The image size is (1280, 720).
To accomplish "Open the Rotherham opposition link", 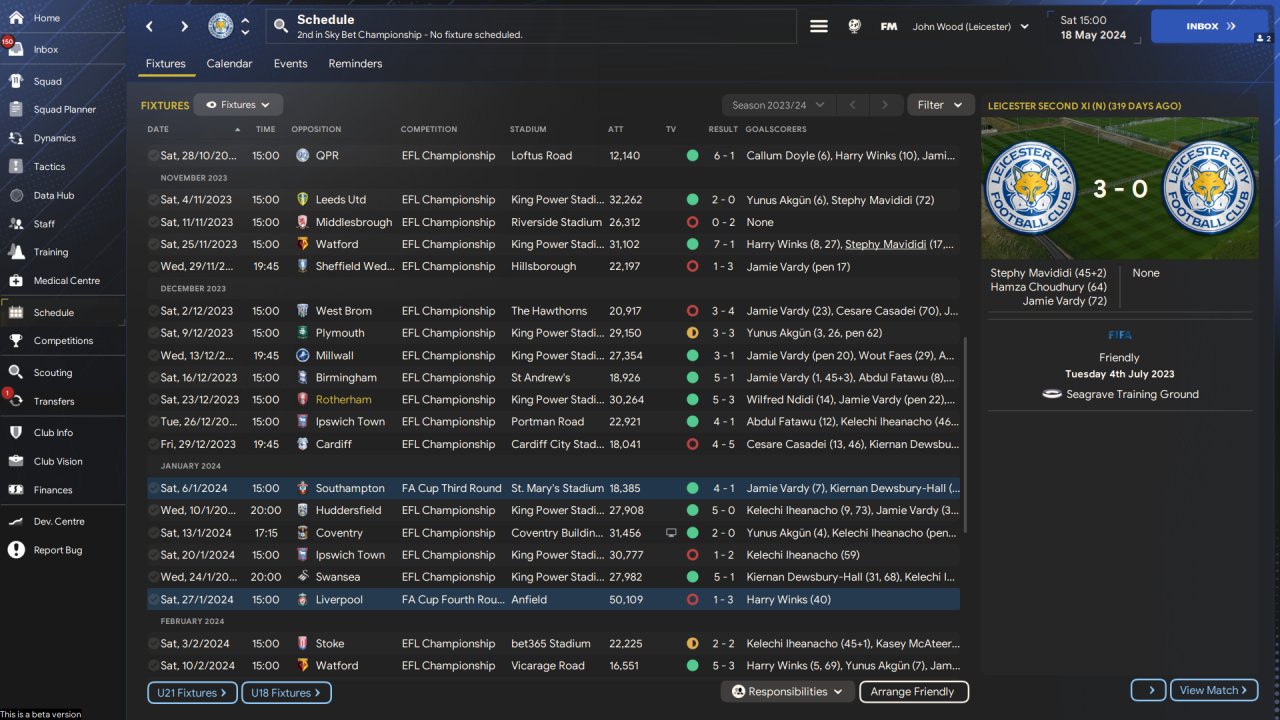I will [x=343, y=400].
